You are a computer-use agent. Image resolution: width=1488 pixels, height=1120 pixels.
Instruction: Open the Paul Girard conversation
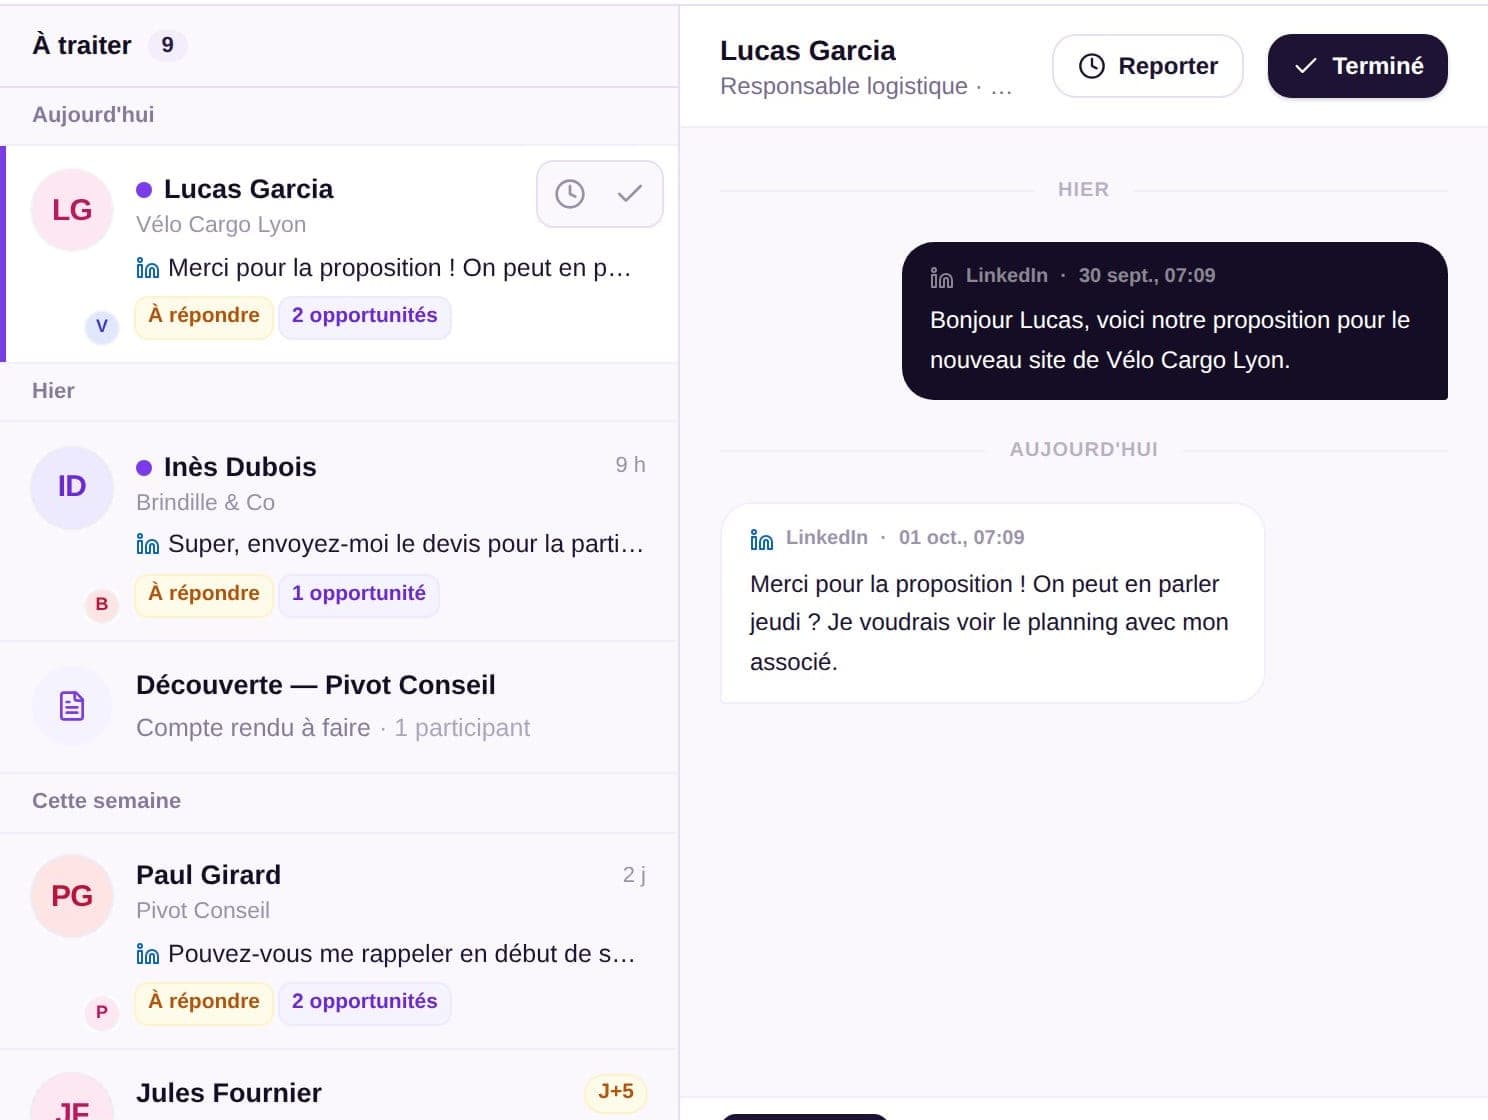[339, 941]
